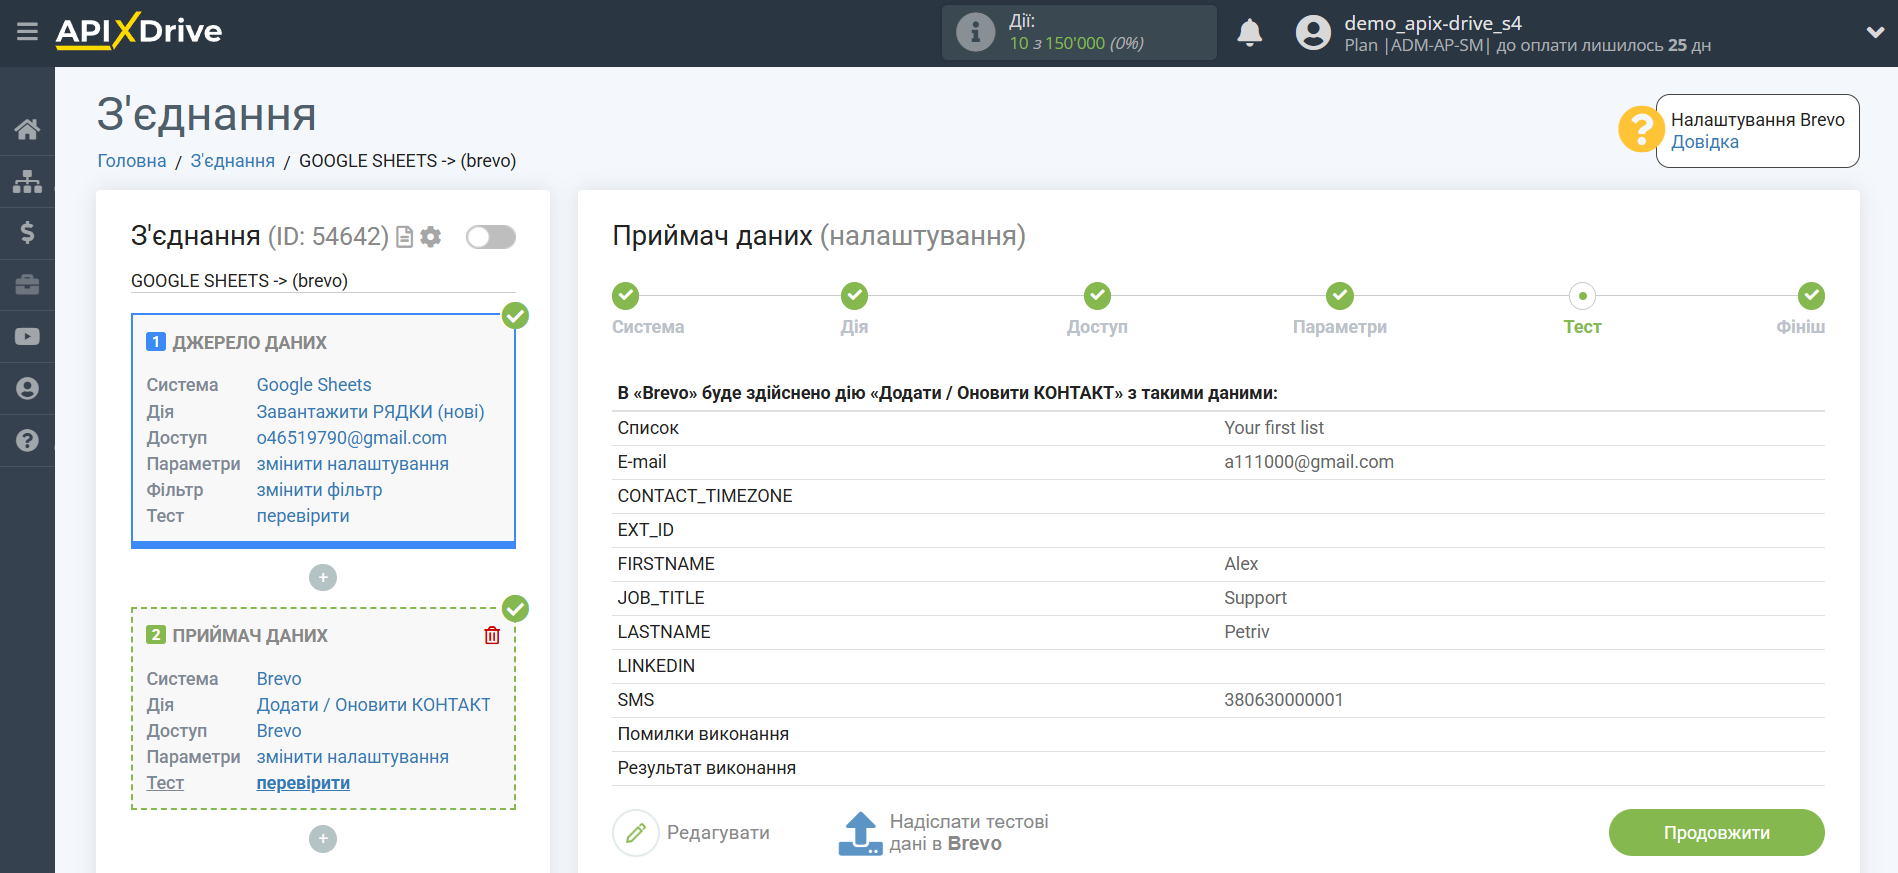Viewport: 1898px width, 873px height.
Task: Open o46519790@gmail.com access link
Action: pyautogui.click(x=351, y=438)
